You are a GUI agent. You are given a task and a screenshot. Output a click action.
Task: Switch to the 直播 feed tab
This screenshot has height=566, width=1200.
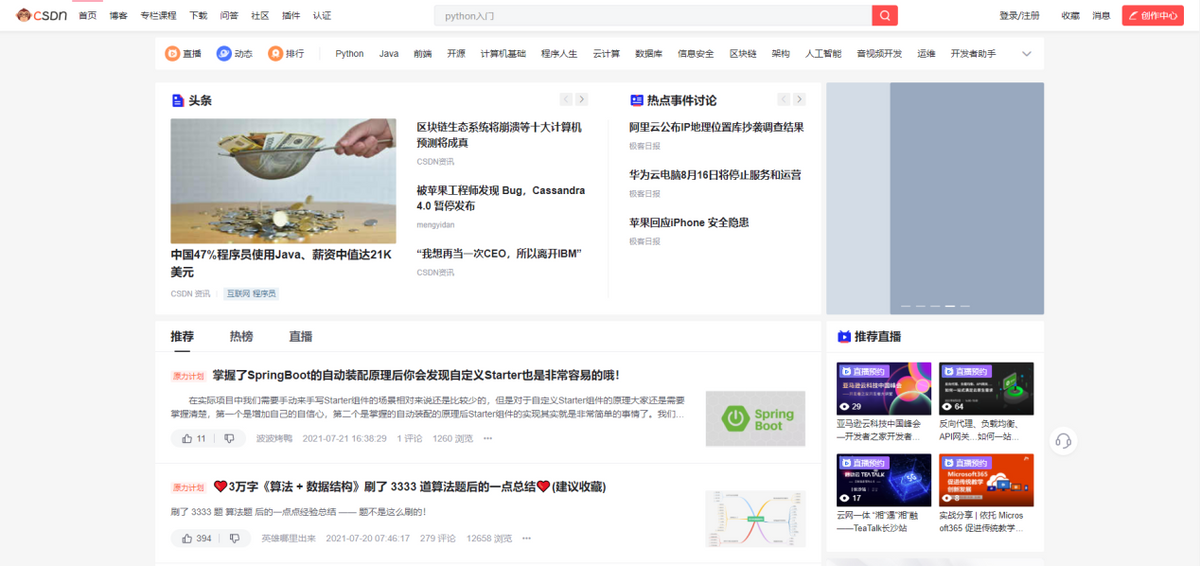[300, 337]
